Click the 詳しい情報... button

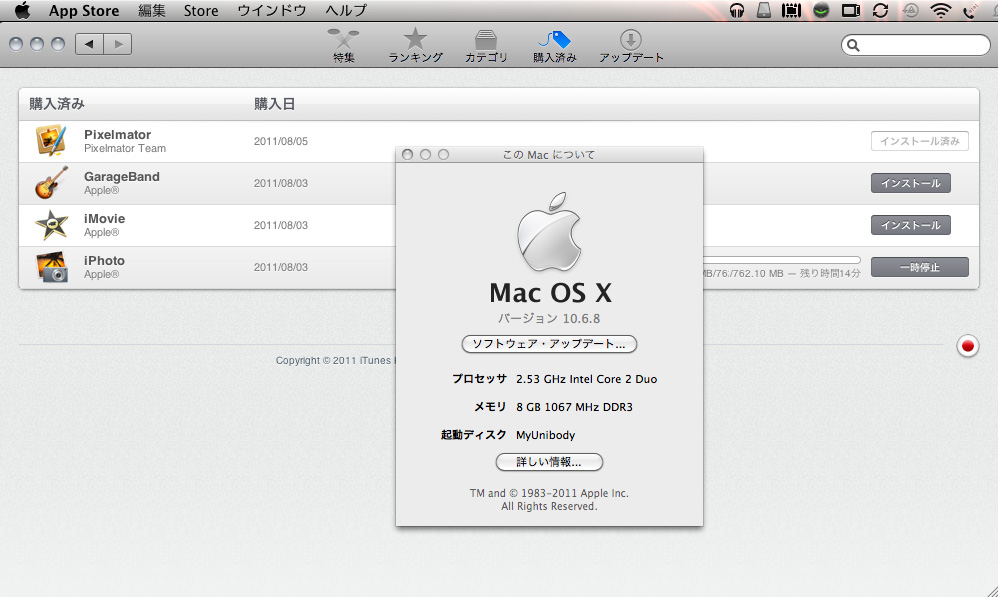click(x=549, y=462)
